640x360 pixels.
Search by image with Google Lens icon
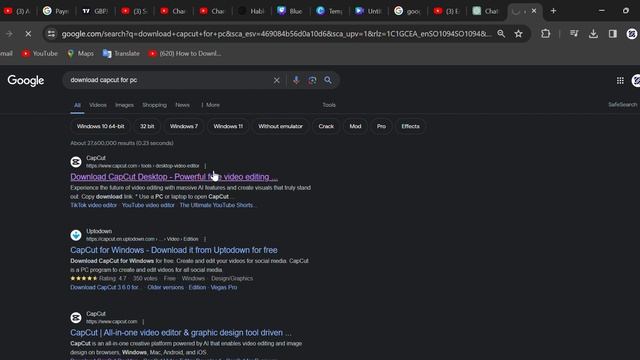coord(312,80)
